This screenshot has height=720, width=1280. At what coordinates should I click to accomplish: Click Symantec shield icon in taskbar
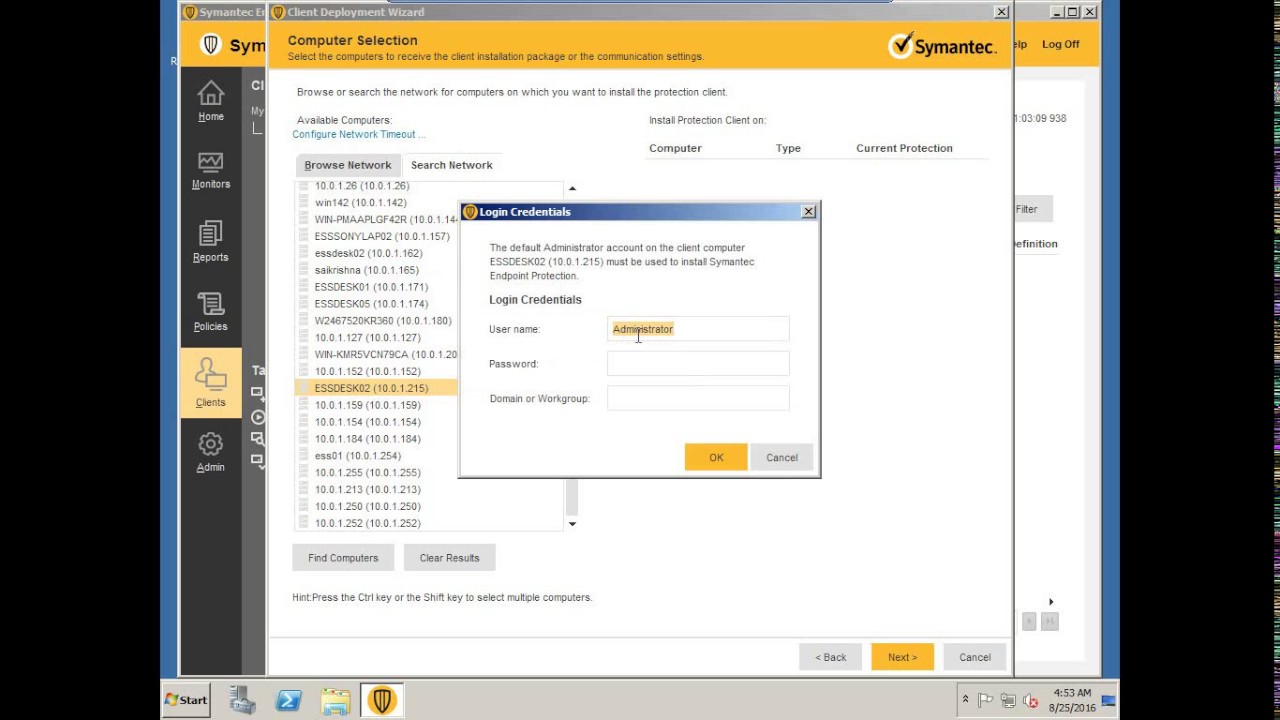382,700
